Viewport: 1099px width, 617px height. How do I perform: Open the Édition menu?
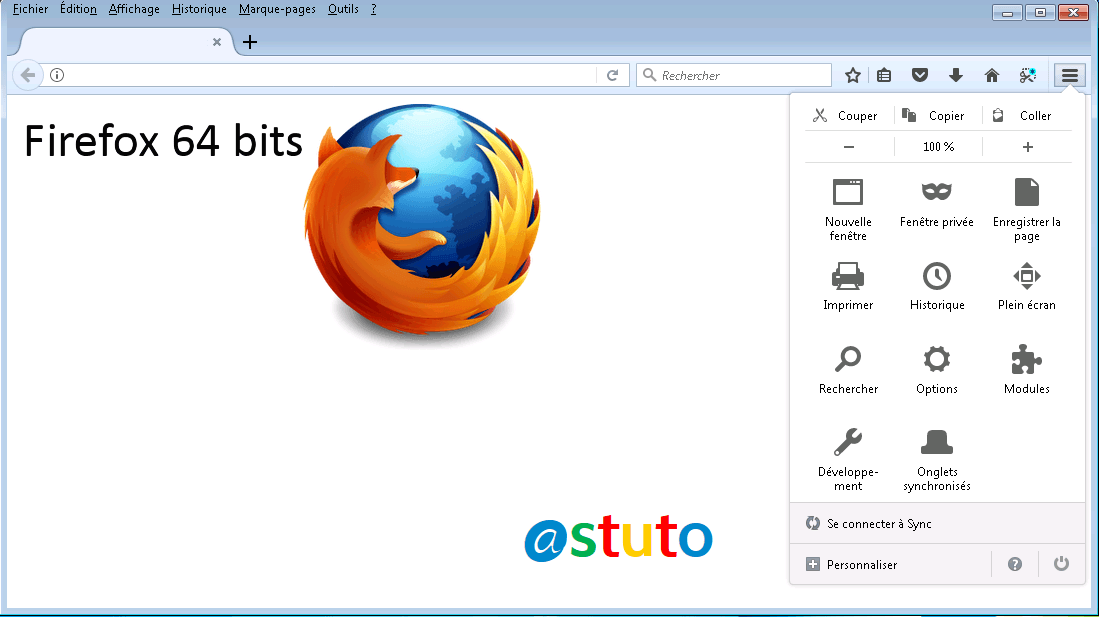78,9
